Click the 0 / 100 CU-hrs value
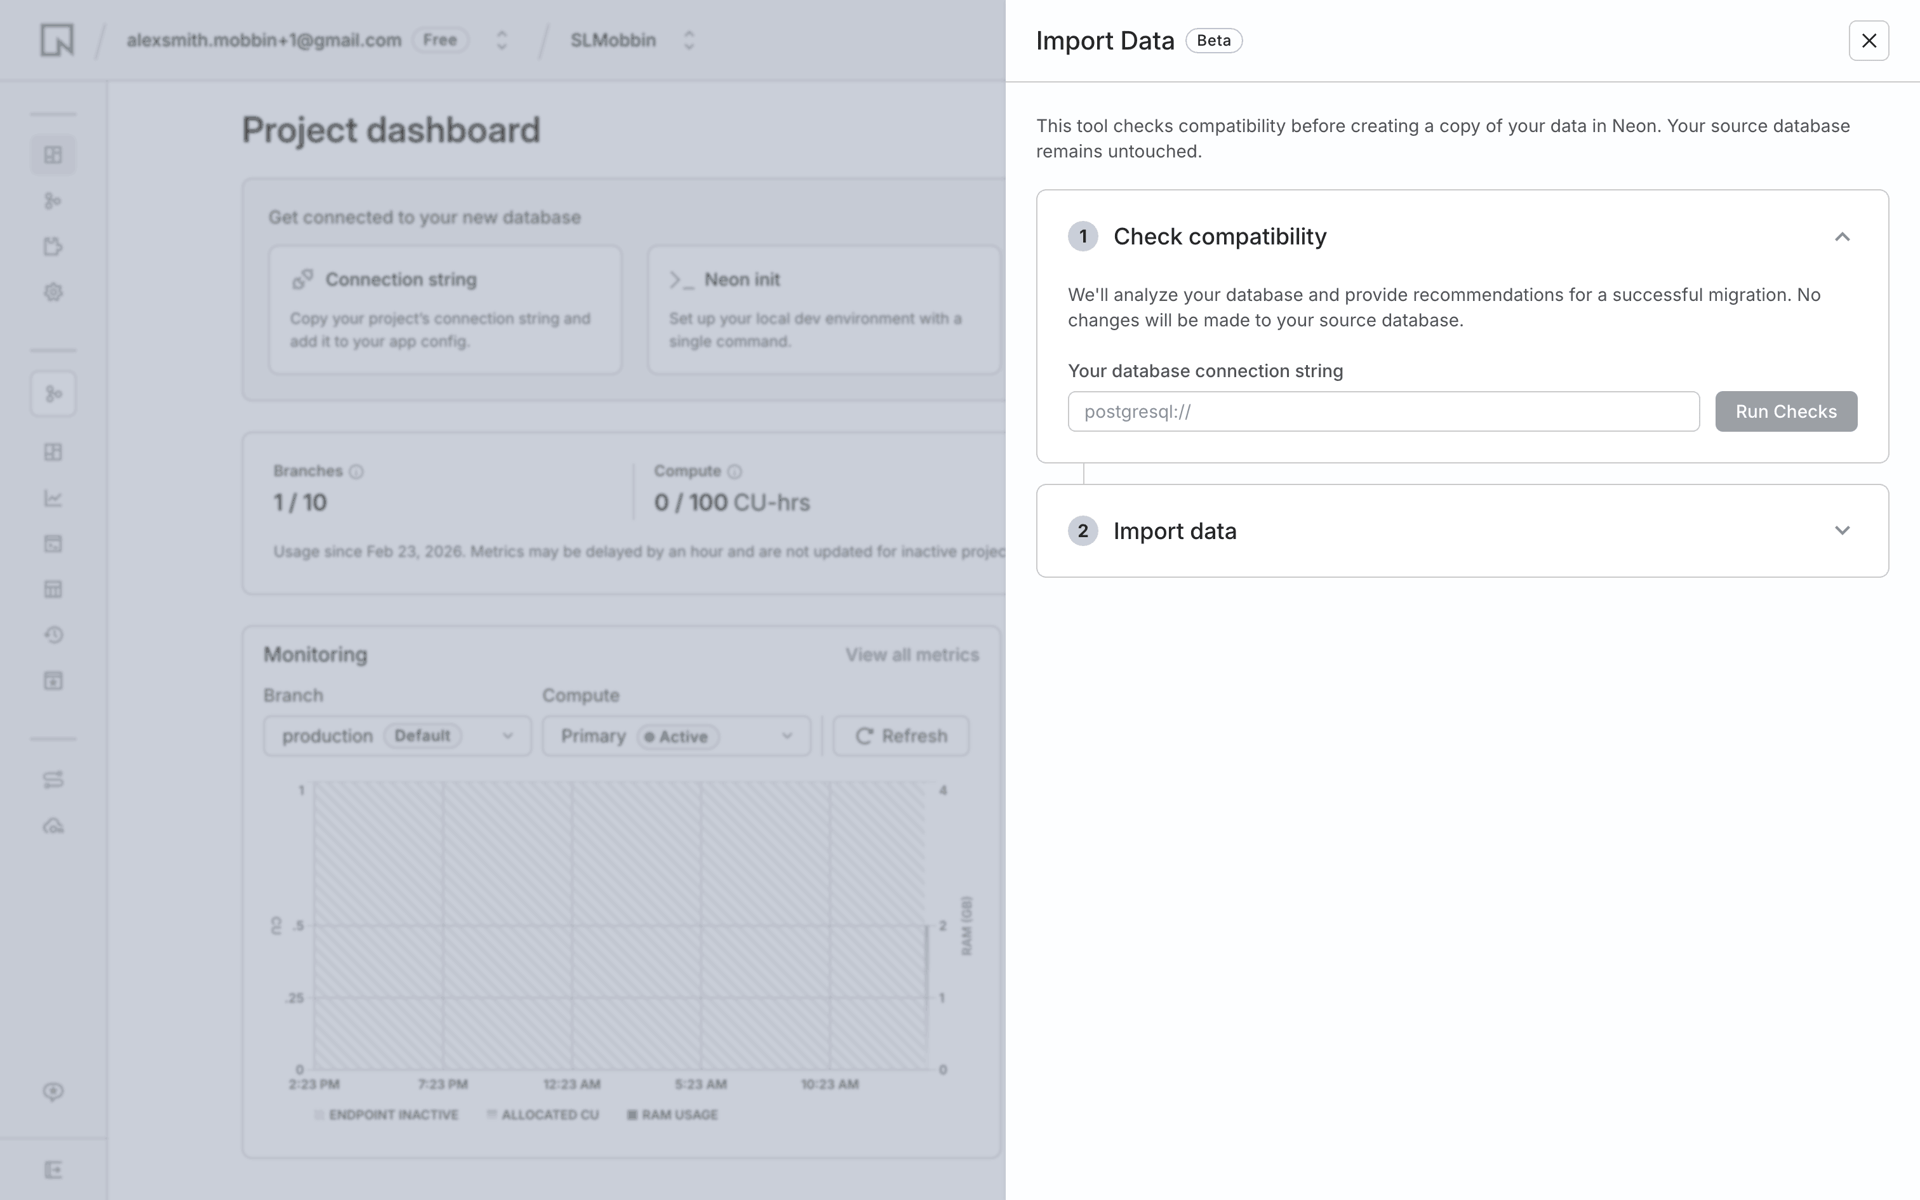The height and width of the screenshot is (1200, 1920). (x=732, y=503)
